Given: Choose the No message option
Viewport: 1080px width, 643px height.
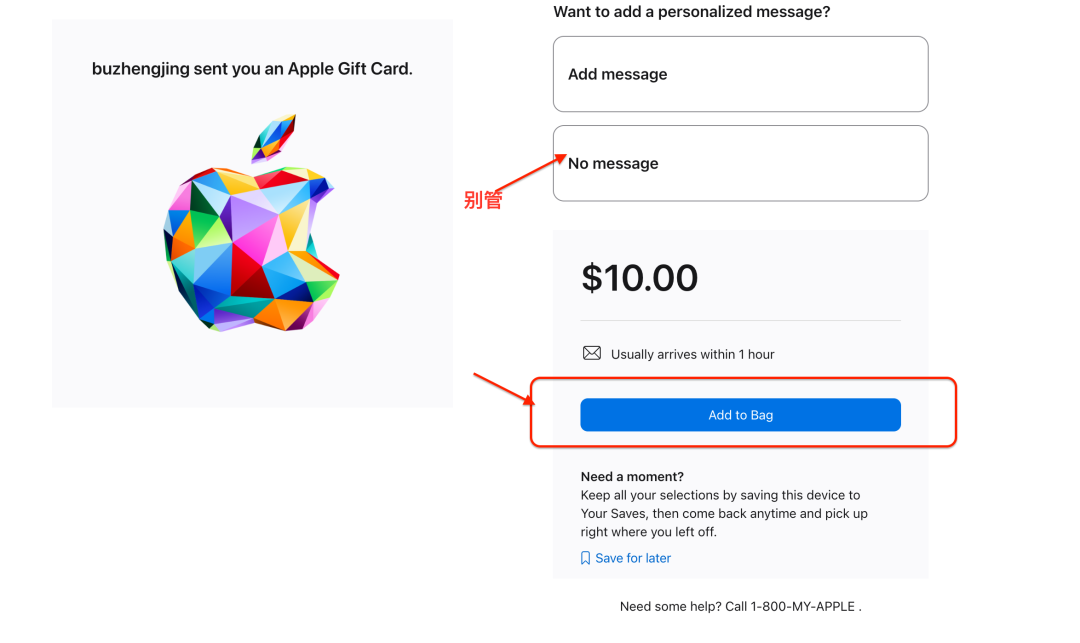Looking at the screenshot, I should coord(740,163).
